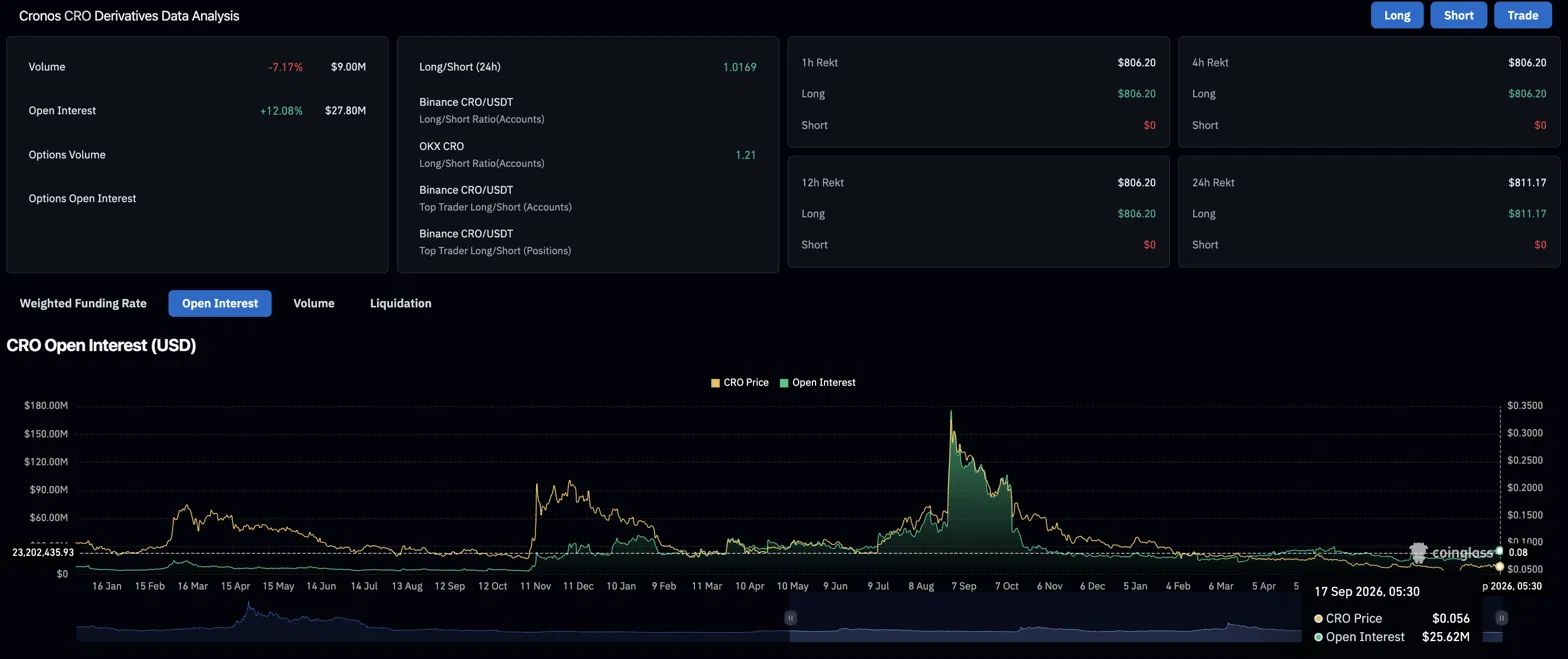
Task: Switch to Weighted Funding Rate tab
Action: [83, 303]
